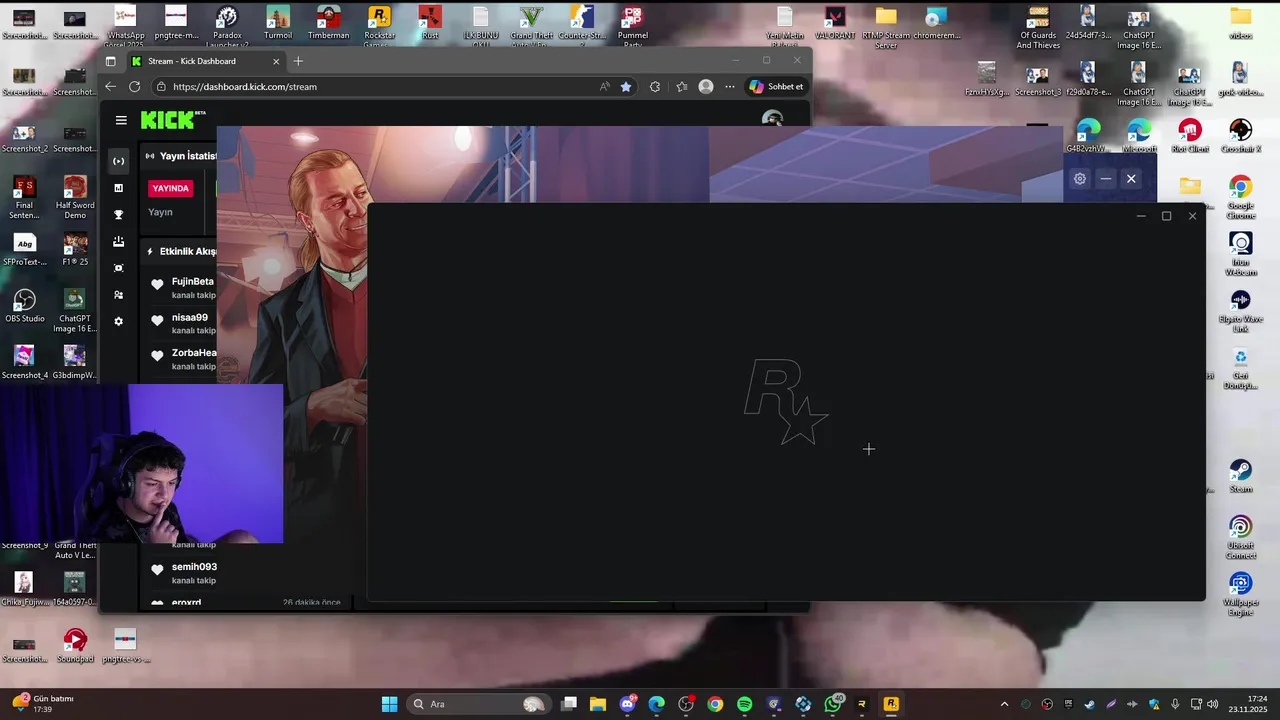Image resolution: width=1280 pixels, height=720 pixels.
Task: Open WhatsApp from the taskbar
Action: [x=833, y=704]
